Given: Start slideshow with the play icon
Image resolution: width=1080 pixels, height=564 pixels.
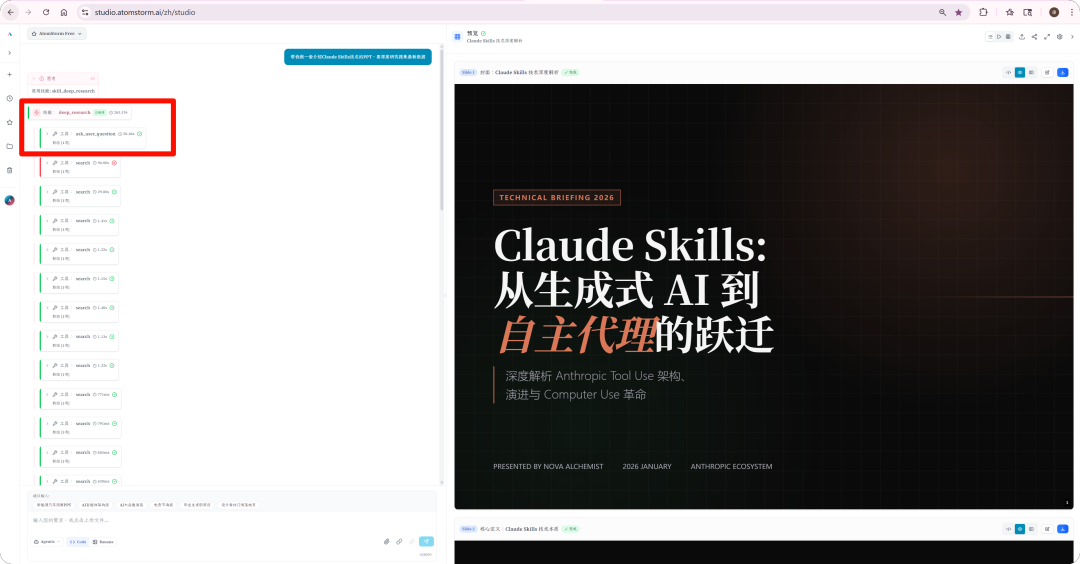Looking at the screenshot, I should click(x=999, y=36).
